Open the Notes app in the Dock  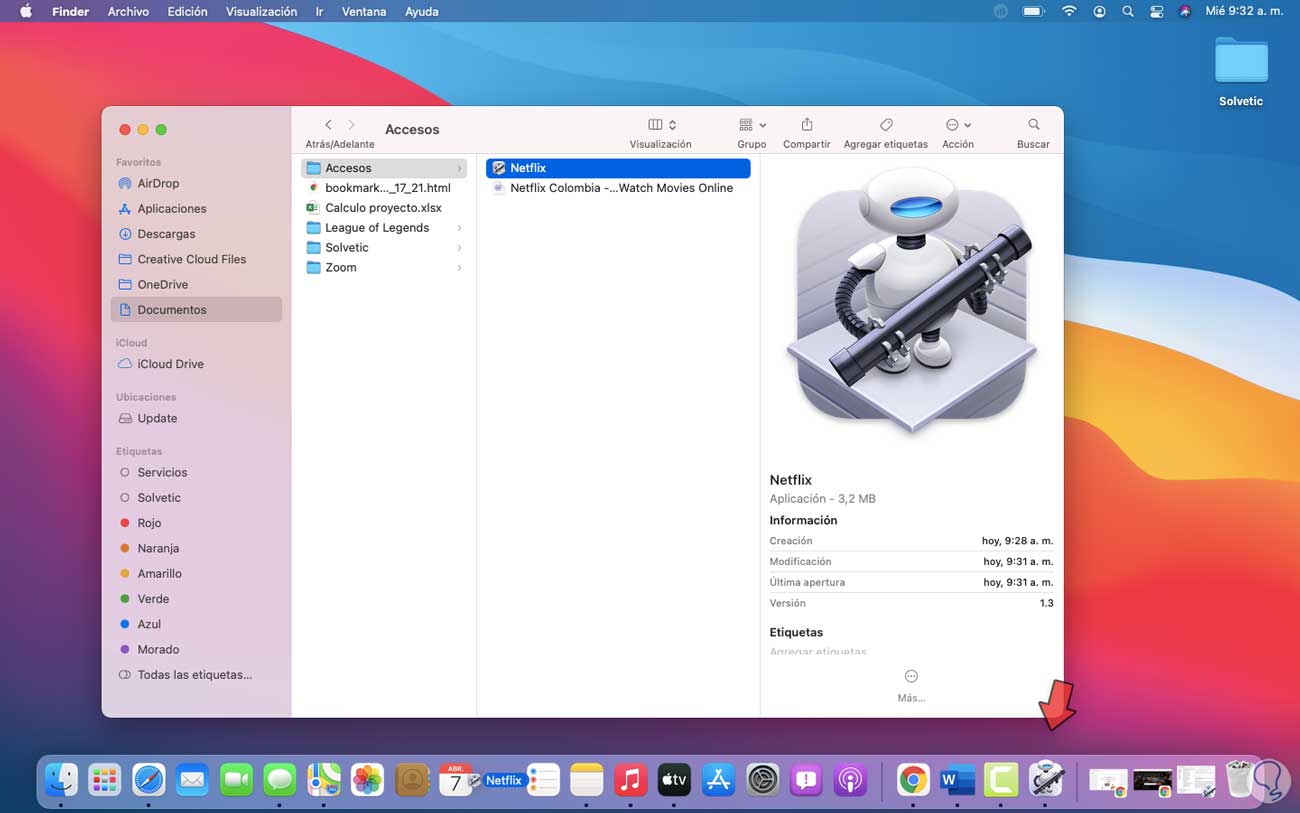pyautogui.click(x=587, y=779)
